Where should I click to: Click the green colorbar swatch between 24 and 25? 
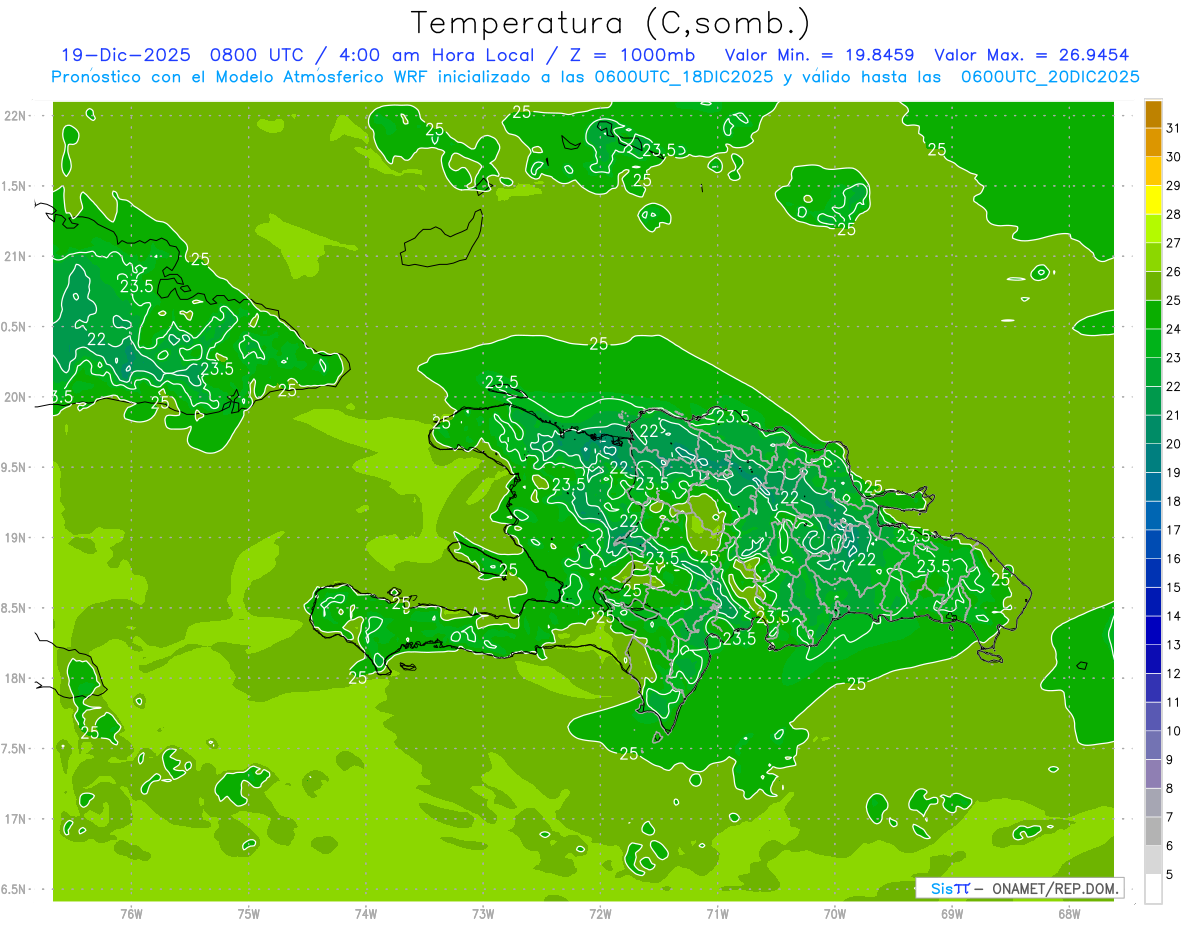pos(1153,315)
